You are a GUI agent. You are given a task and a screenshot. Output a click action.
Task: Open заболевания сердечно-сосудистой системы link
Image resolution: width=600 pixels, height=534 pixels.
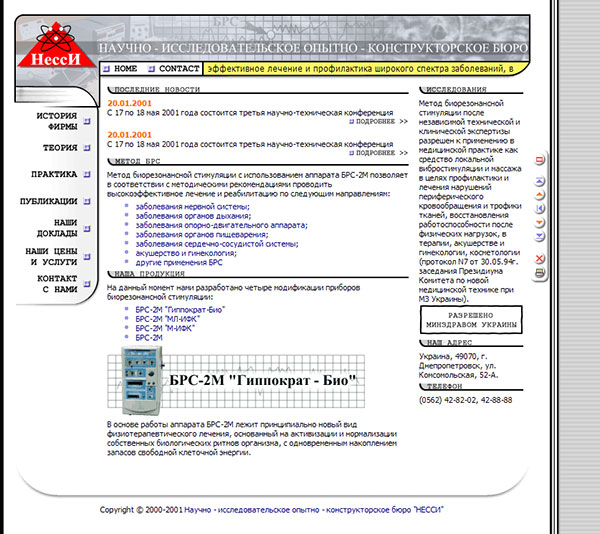(217, 244)
